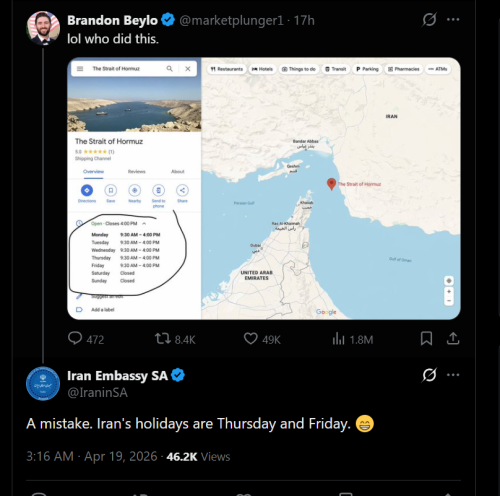Screen dimensions: 500x496
Task: Open more options on Iran Embassy tweet
Action: pos(453,375)
